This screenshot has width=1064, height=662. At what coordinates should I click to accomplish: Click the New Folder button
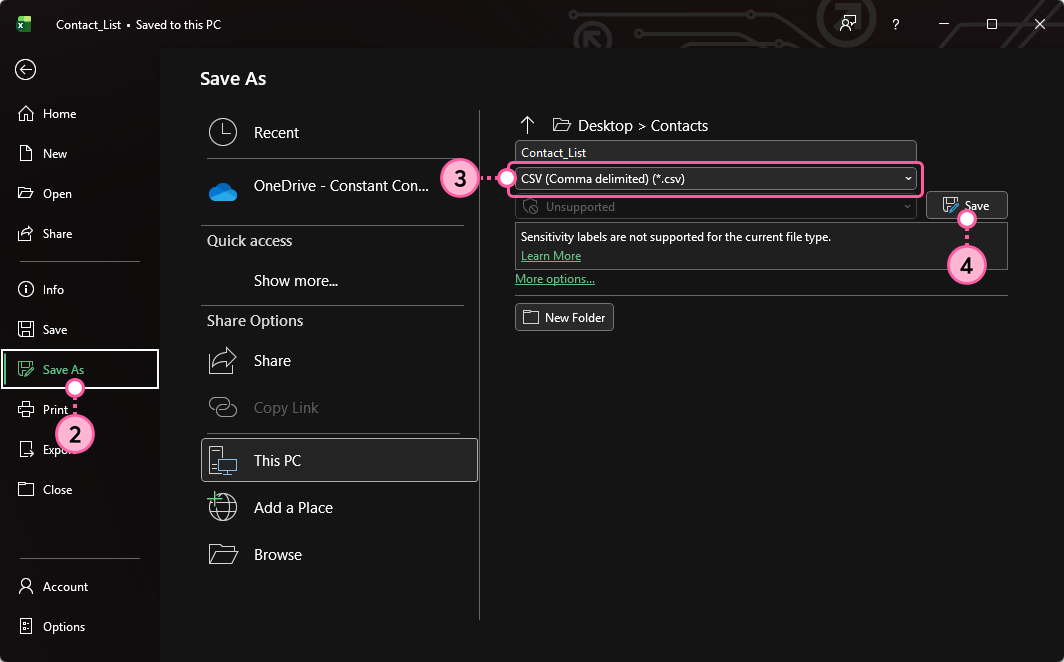pos(564,317)
